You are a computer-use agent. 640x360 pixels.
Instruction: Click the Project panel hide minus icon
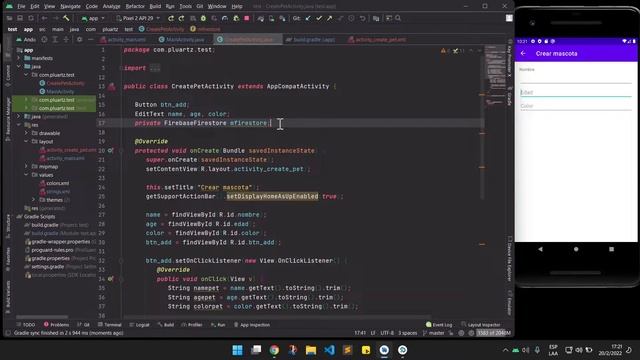coord(91,40)
